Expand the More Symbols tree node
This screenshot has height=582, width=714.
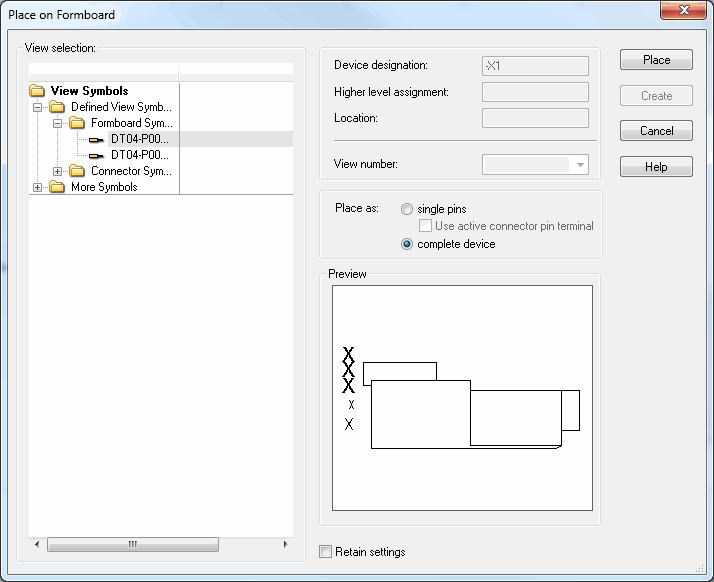38,187
